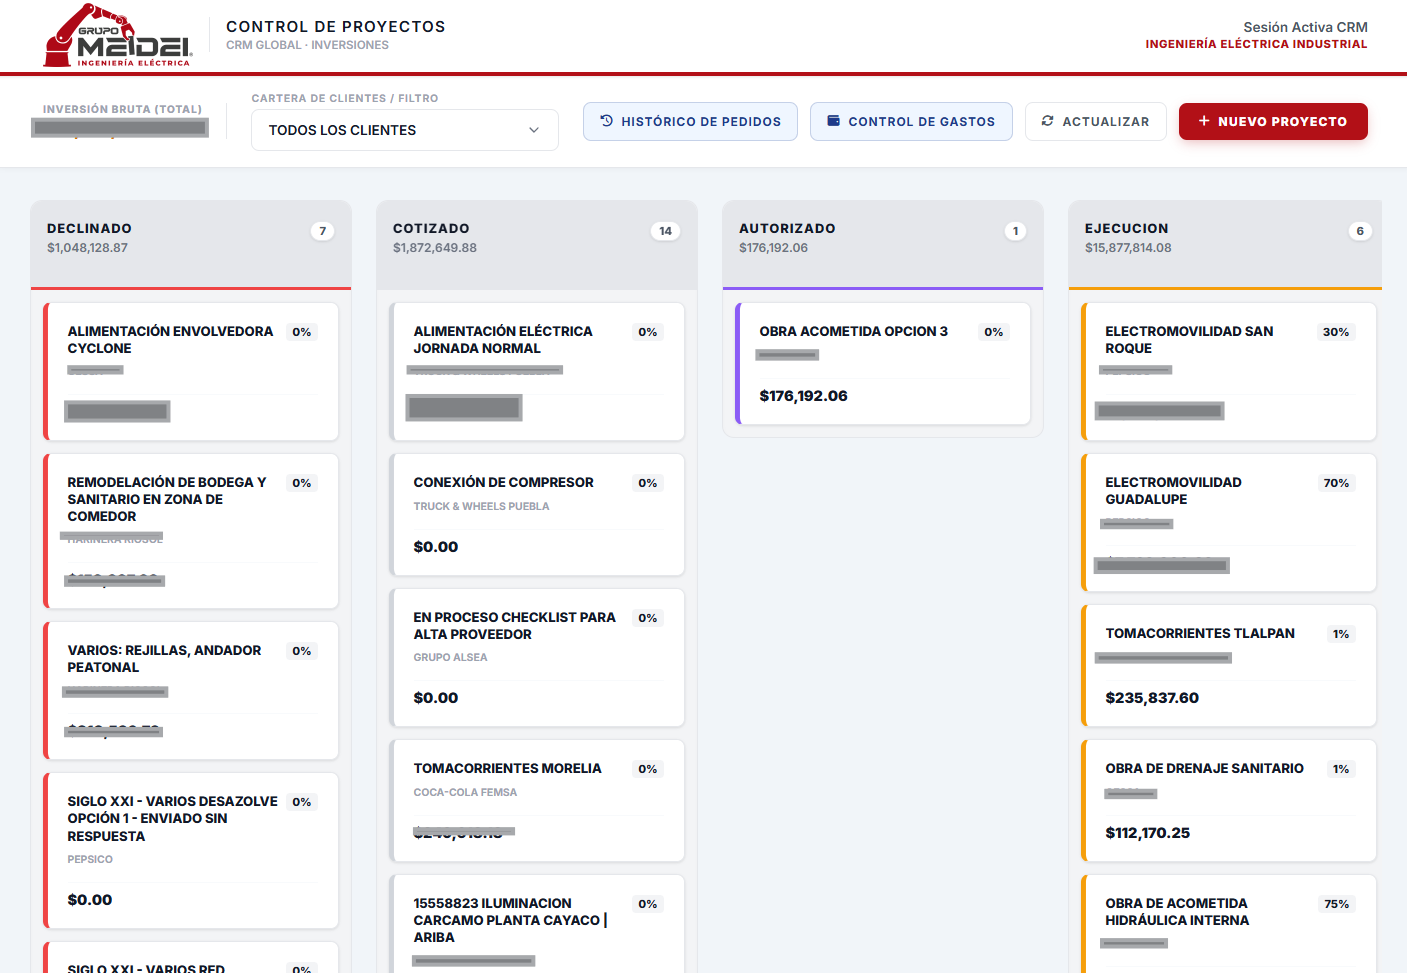Click CRM Global - Inversiones subtitle
Viewport: 1407px width, 973px height.
tap(307, 45)
